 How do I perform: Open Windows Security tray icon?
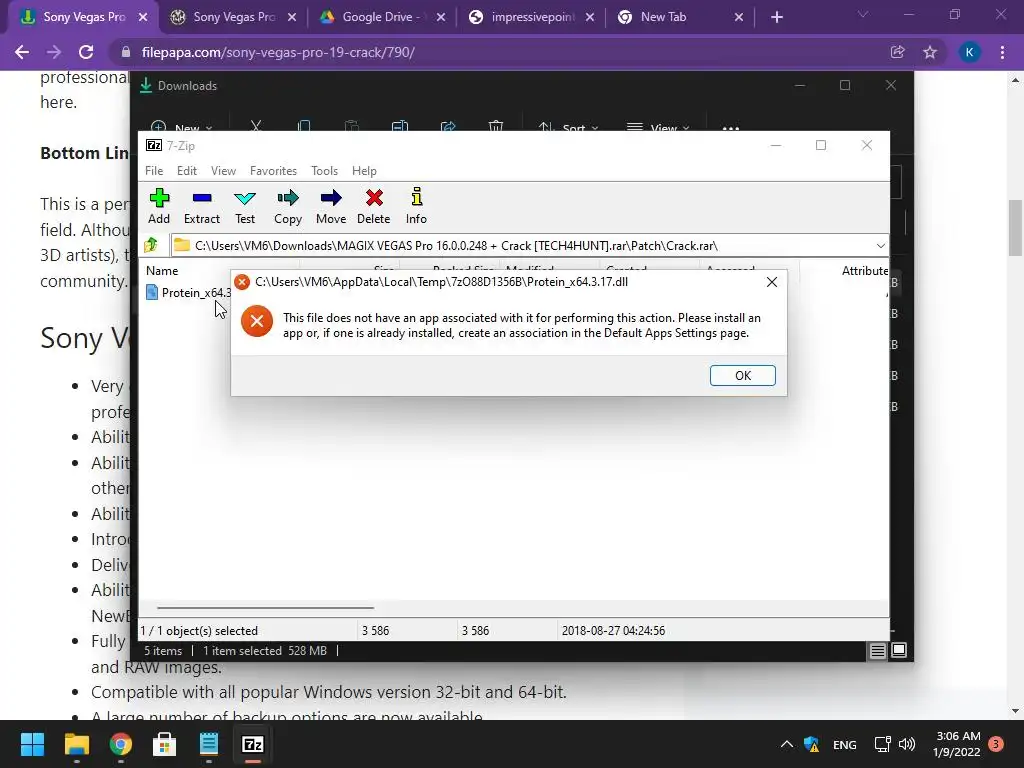click(812, 744)
